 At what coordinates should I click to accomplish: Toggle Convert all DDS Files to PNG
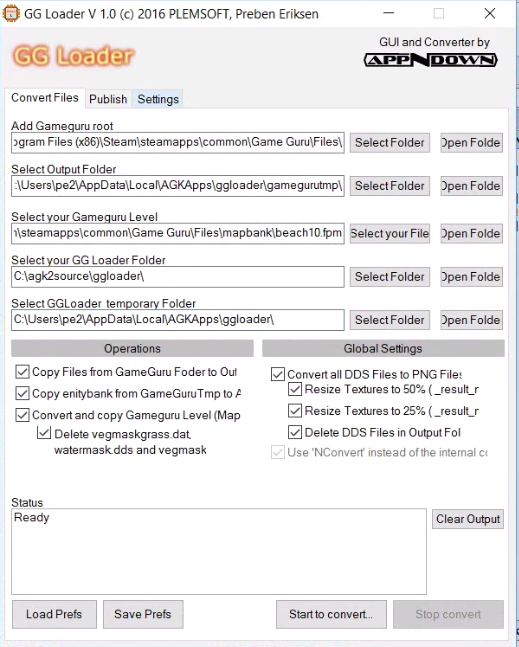pyautogui.click(x=278, y=374)
